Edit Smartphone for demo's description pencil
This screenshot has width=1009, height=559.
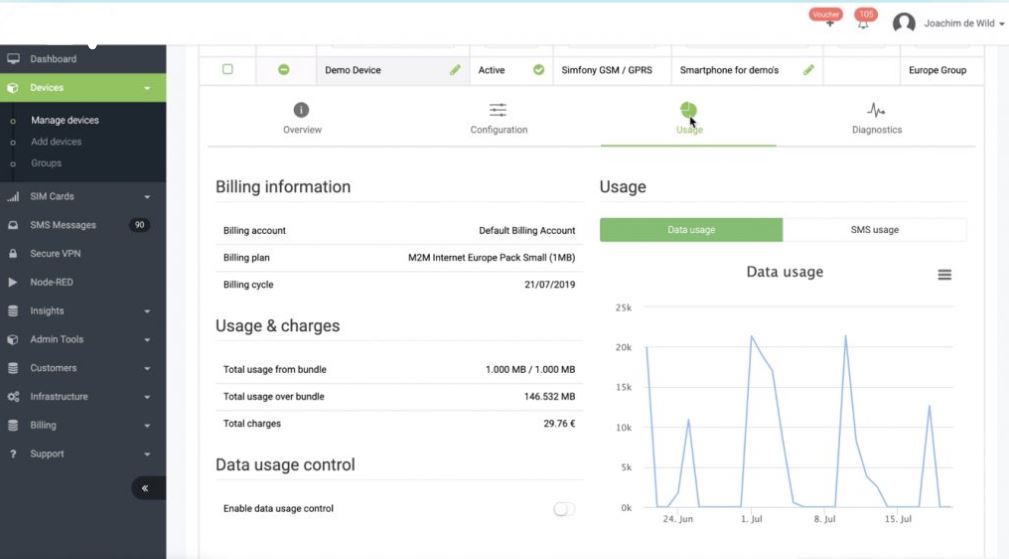click(x=809, y=69)
